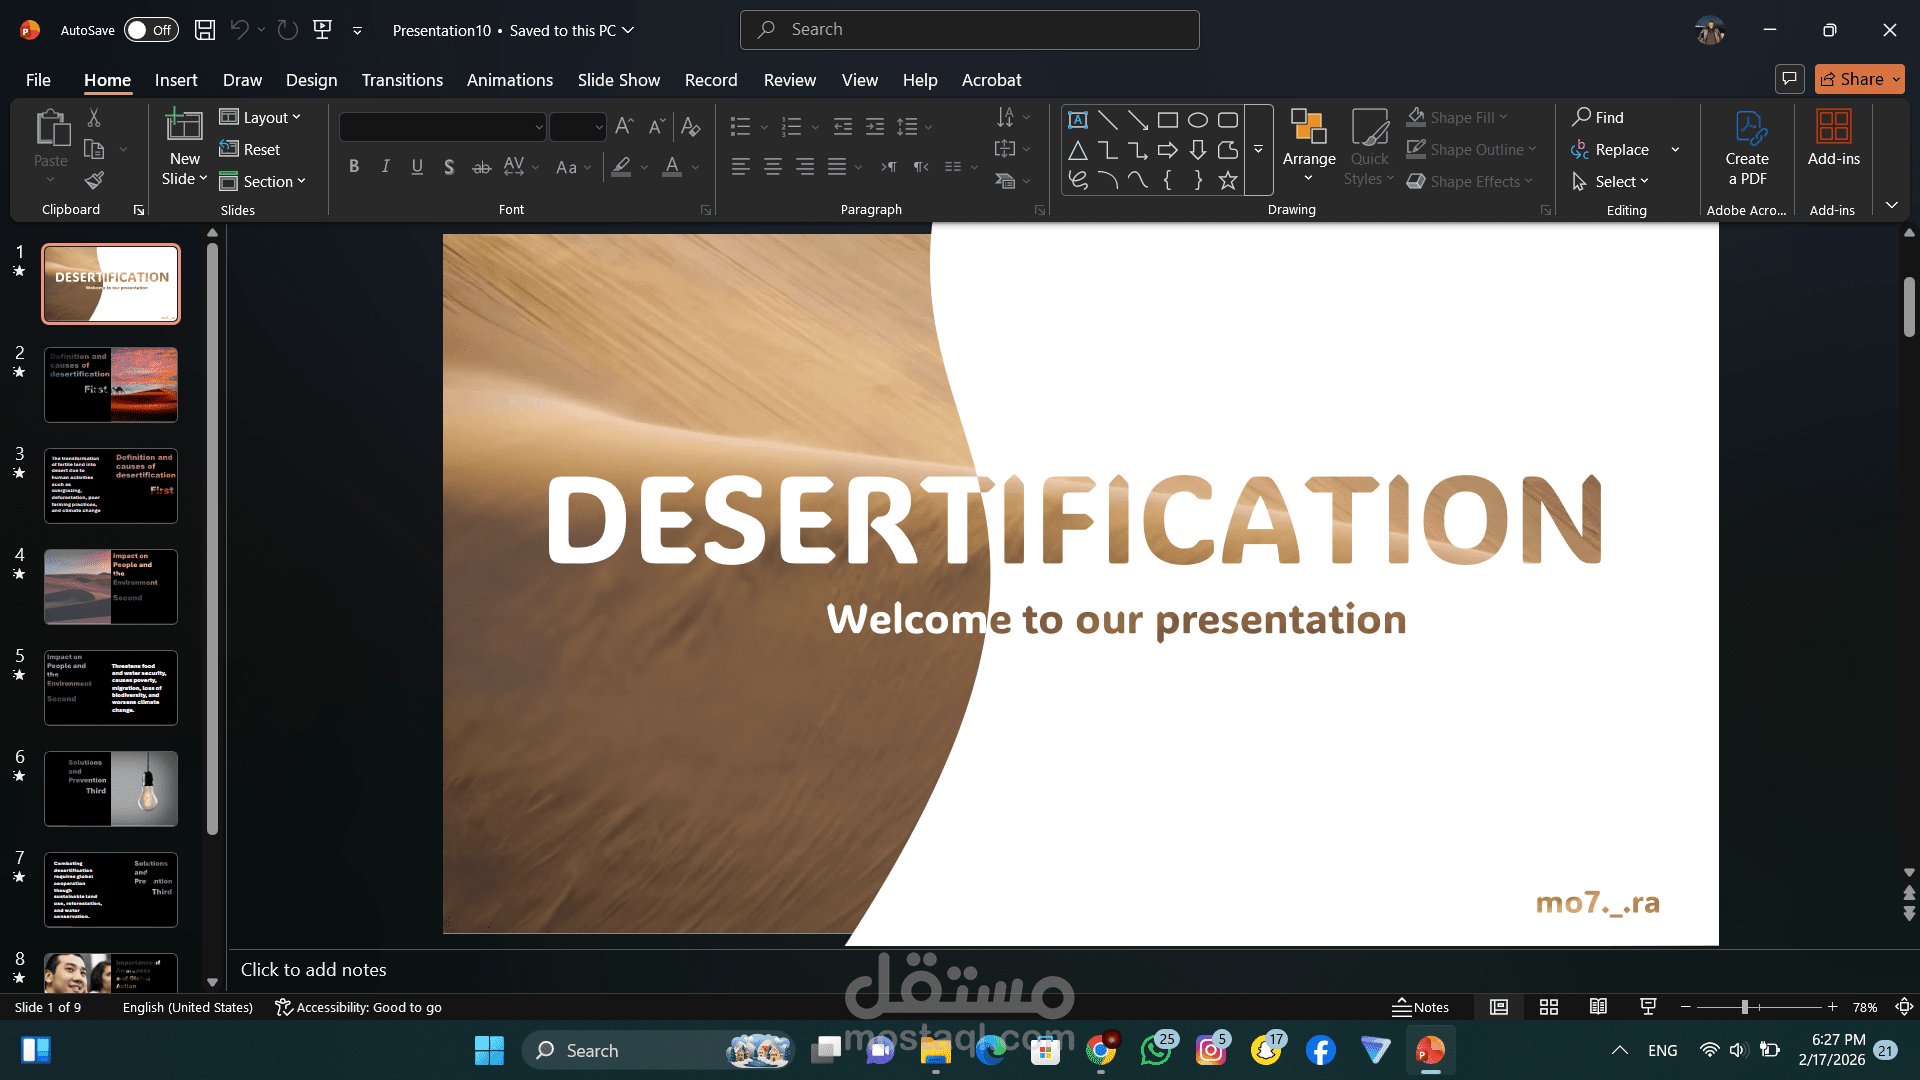
Task: Apply strikethrough to text
Action: [x=482, y=167]
